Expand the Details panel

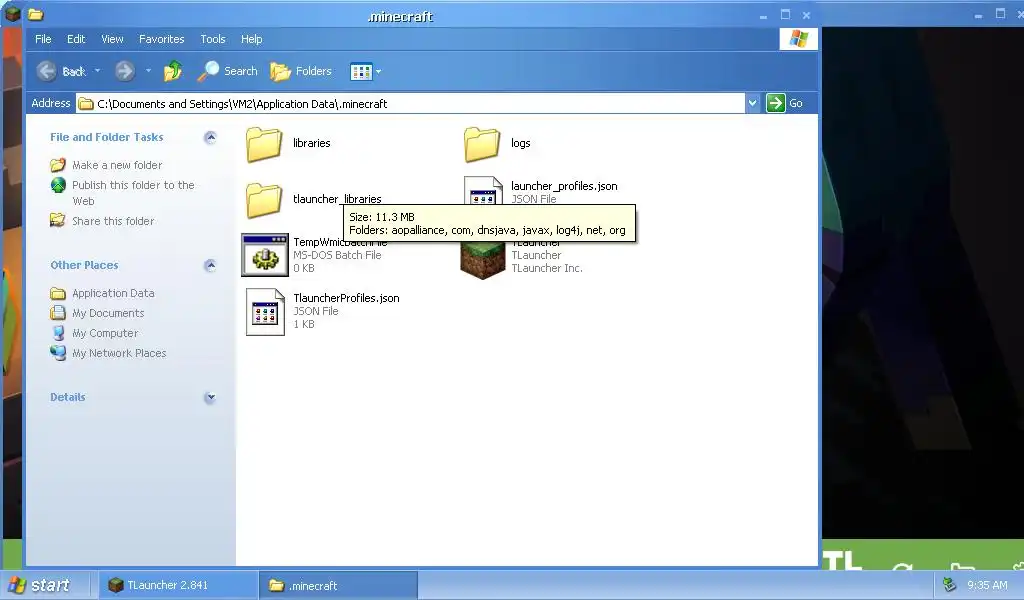pos(210,397)
